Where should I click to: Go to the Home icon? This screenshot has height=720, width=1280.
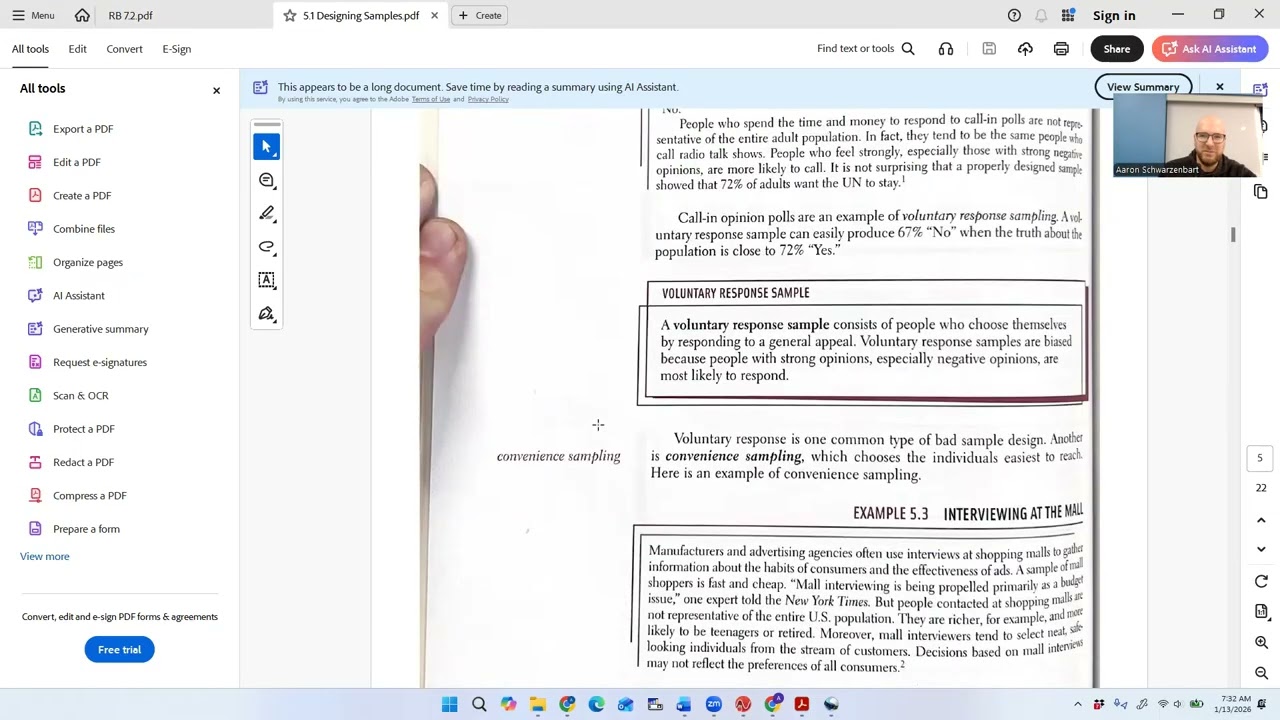[82, 15]
